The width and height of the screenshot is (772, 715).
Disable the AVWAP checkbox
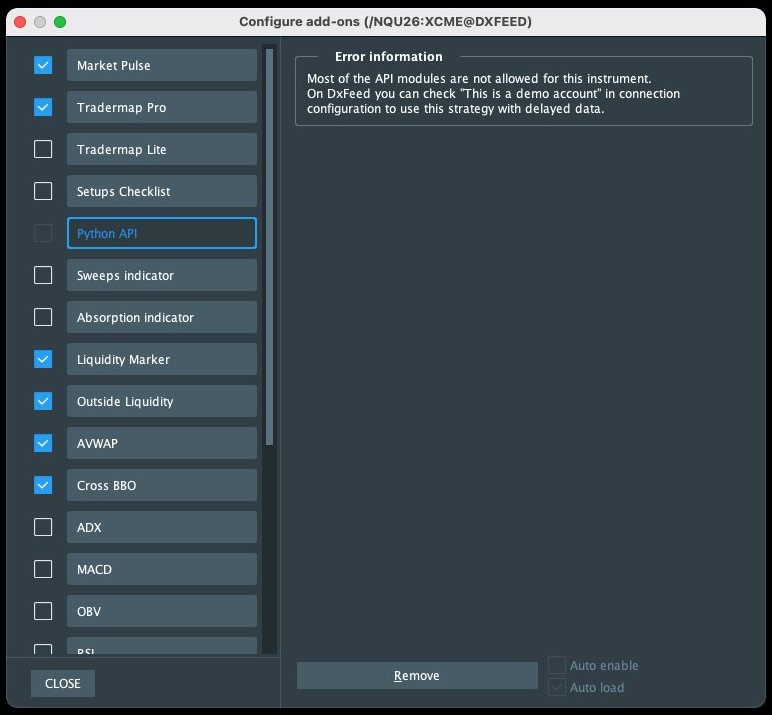[x=43, y=443]
